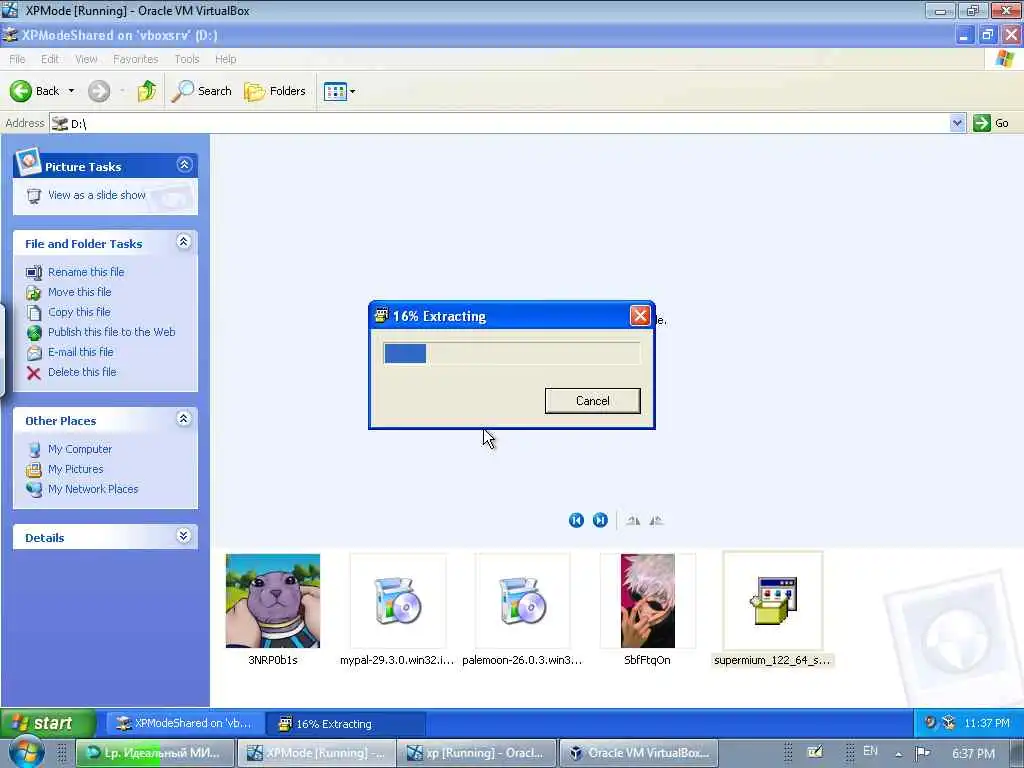Open My Computer link
This screenshot has width=1024, height=768.
pyautogui.click(x=80, y=449)
